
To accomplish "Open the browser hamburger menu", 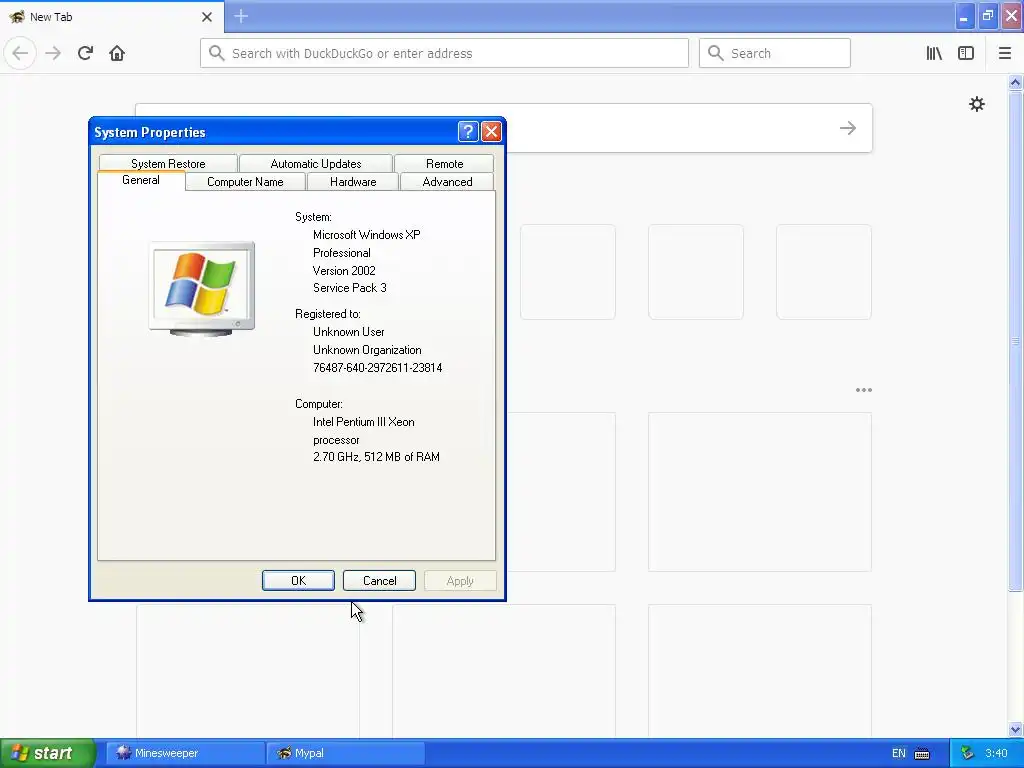I will coord(1004,53).
